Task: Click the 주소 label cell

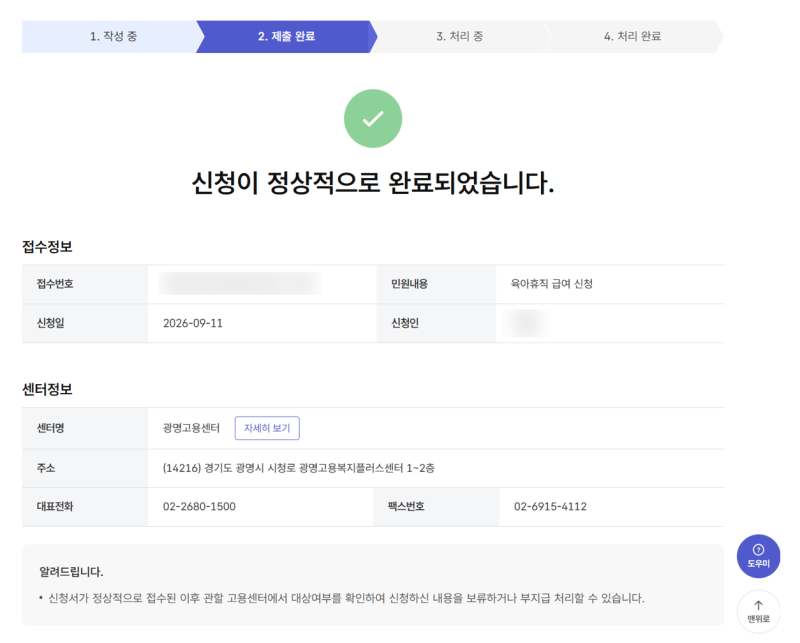Action: (x=85, y=468)
